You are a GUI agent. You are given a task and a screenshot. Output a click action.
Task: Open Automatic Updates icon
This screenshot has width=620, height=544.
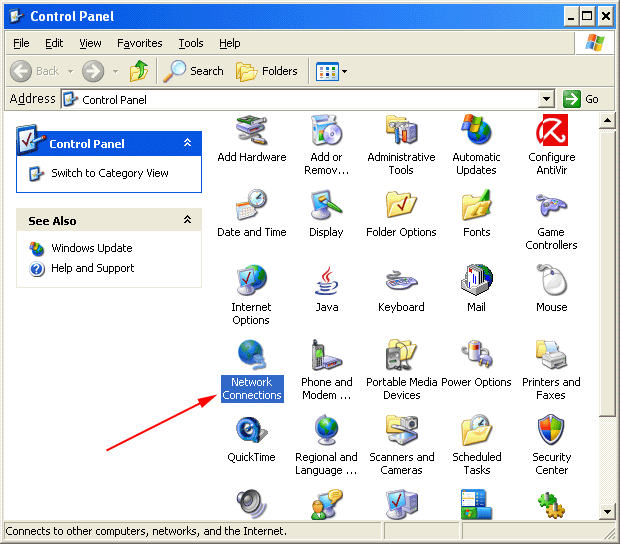pos(476,130)
